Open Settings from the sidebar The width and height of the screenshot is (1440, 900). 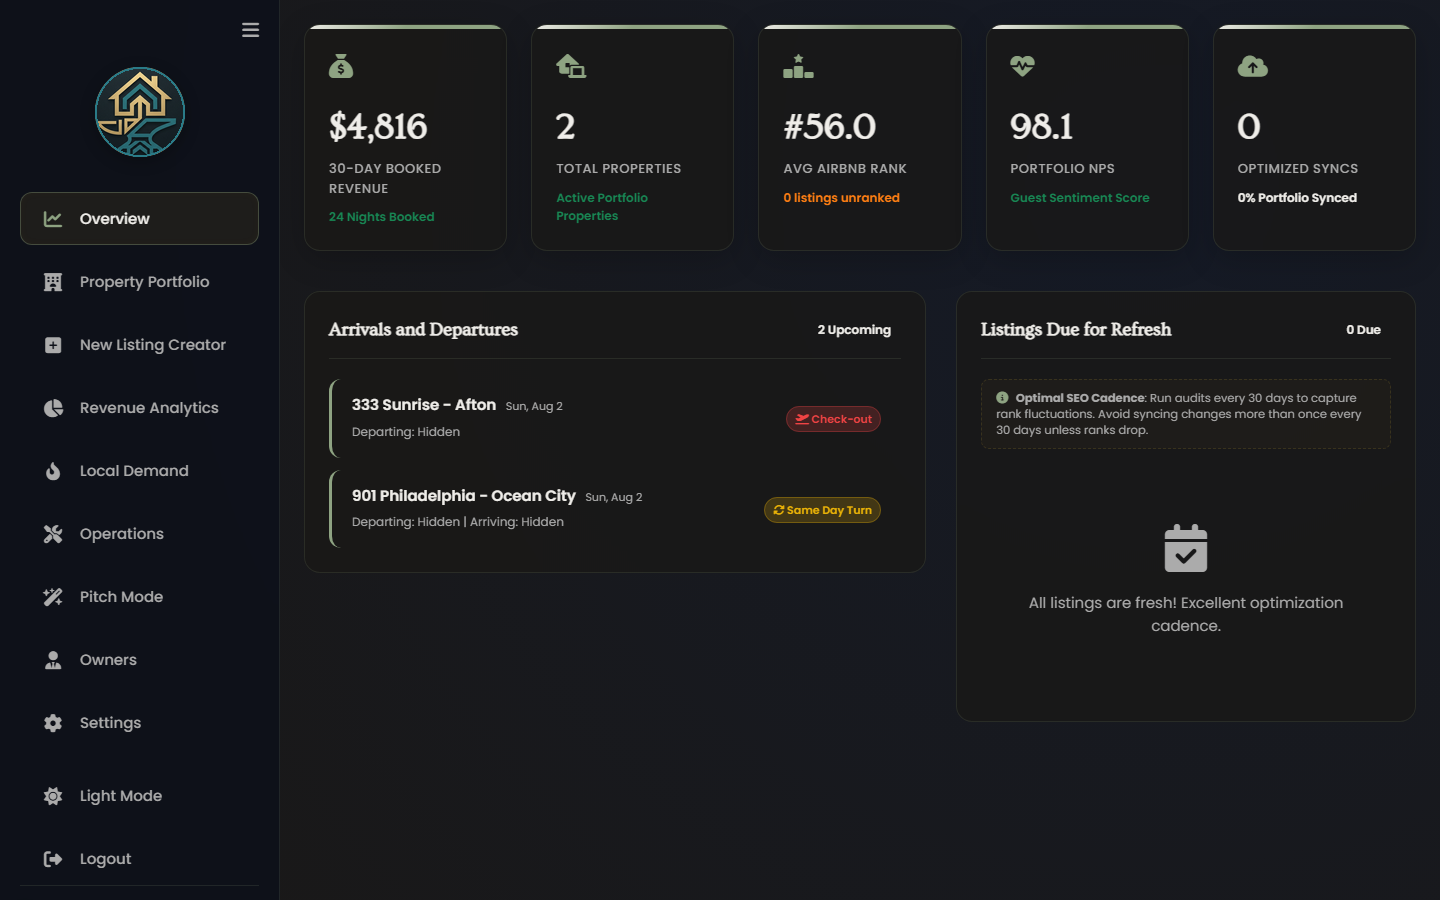tap(139, 723)
